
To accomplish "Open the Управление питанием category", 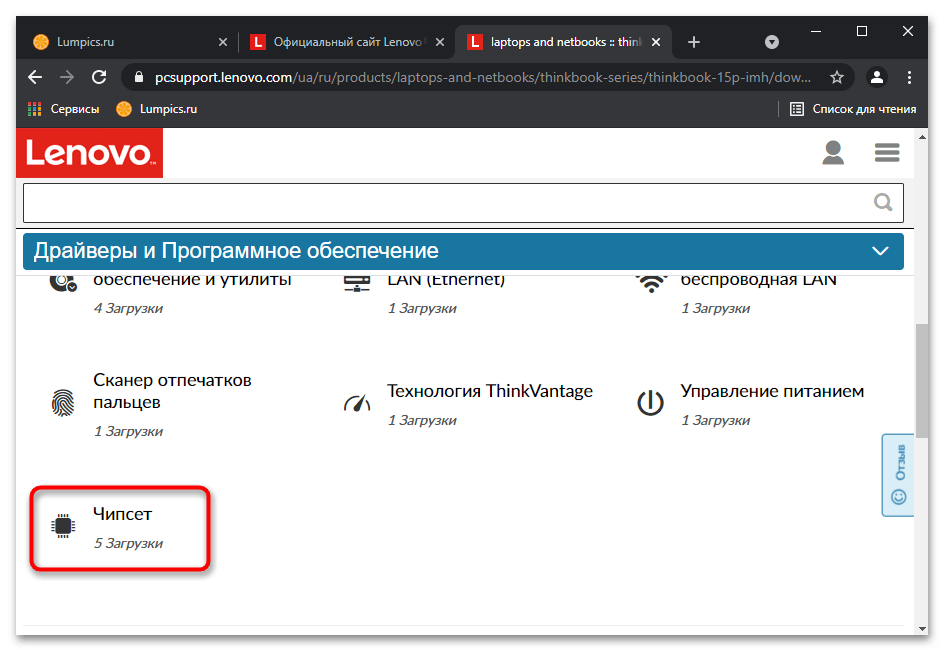I will tap(772, 391).
